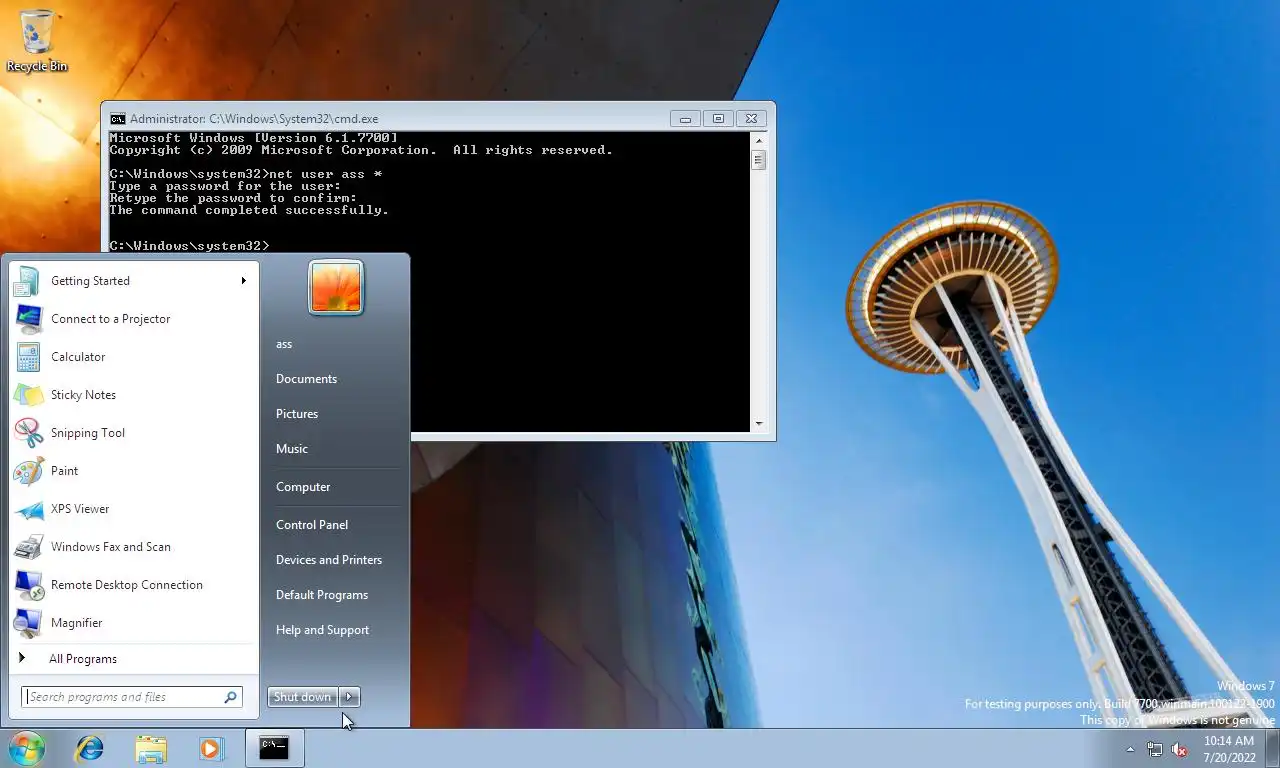Open Windows Explorer folder taskbar icon
Image resolution: width=1280 pixels, height=768 pixels.
click(x=151, y=747)
